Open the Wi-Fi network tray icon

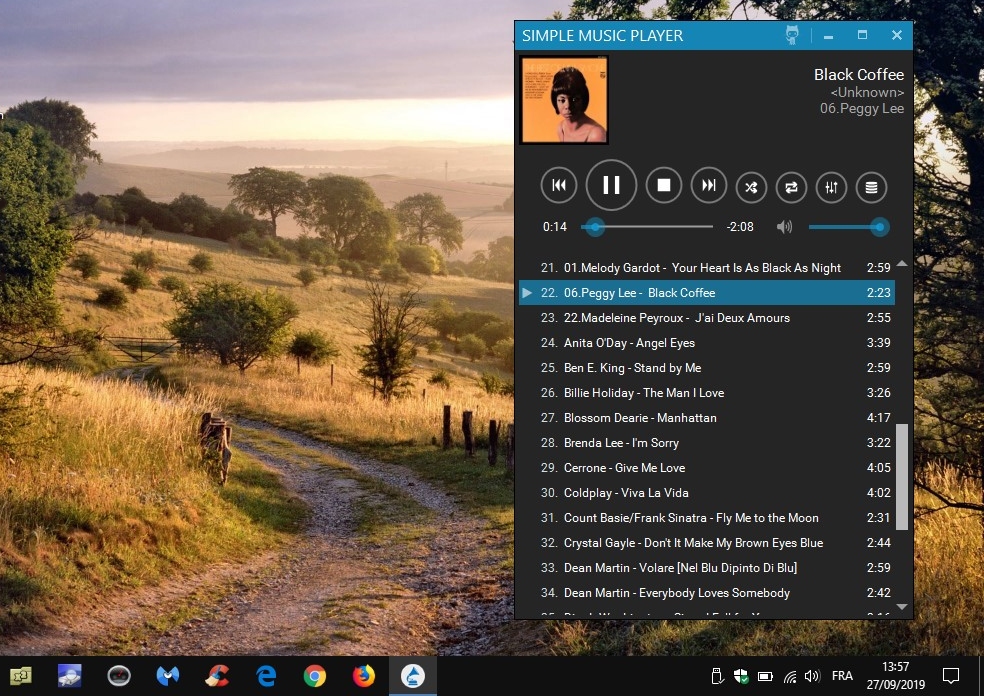point(789,677)
